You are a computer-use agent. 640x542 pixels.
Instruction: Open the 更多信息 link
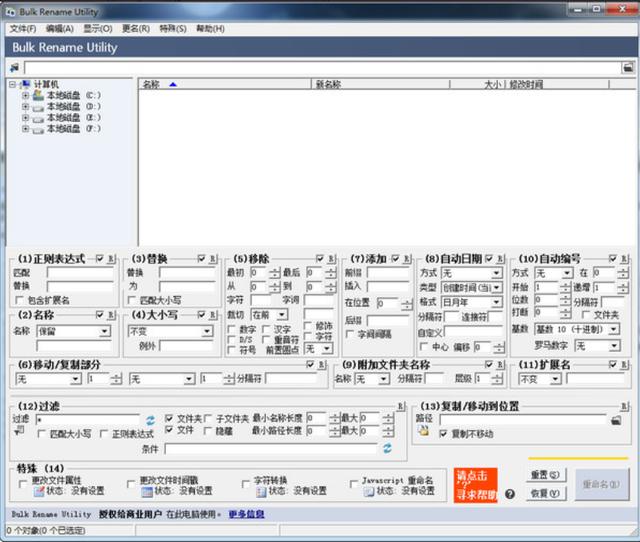246,514
